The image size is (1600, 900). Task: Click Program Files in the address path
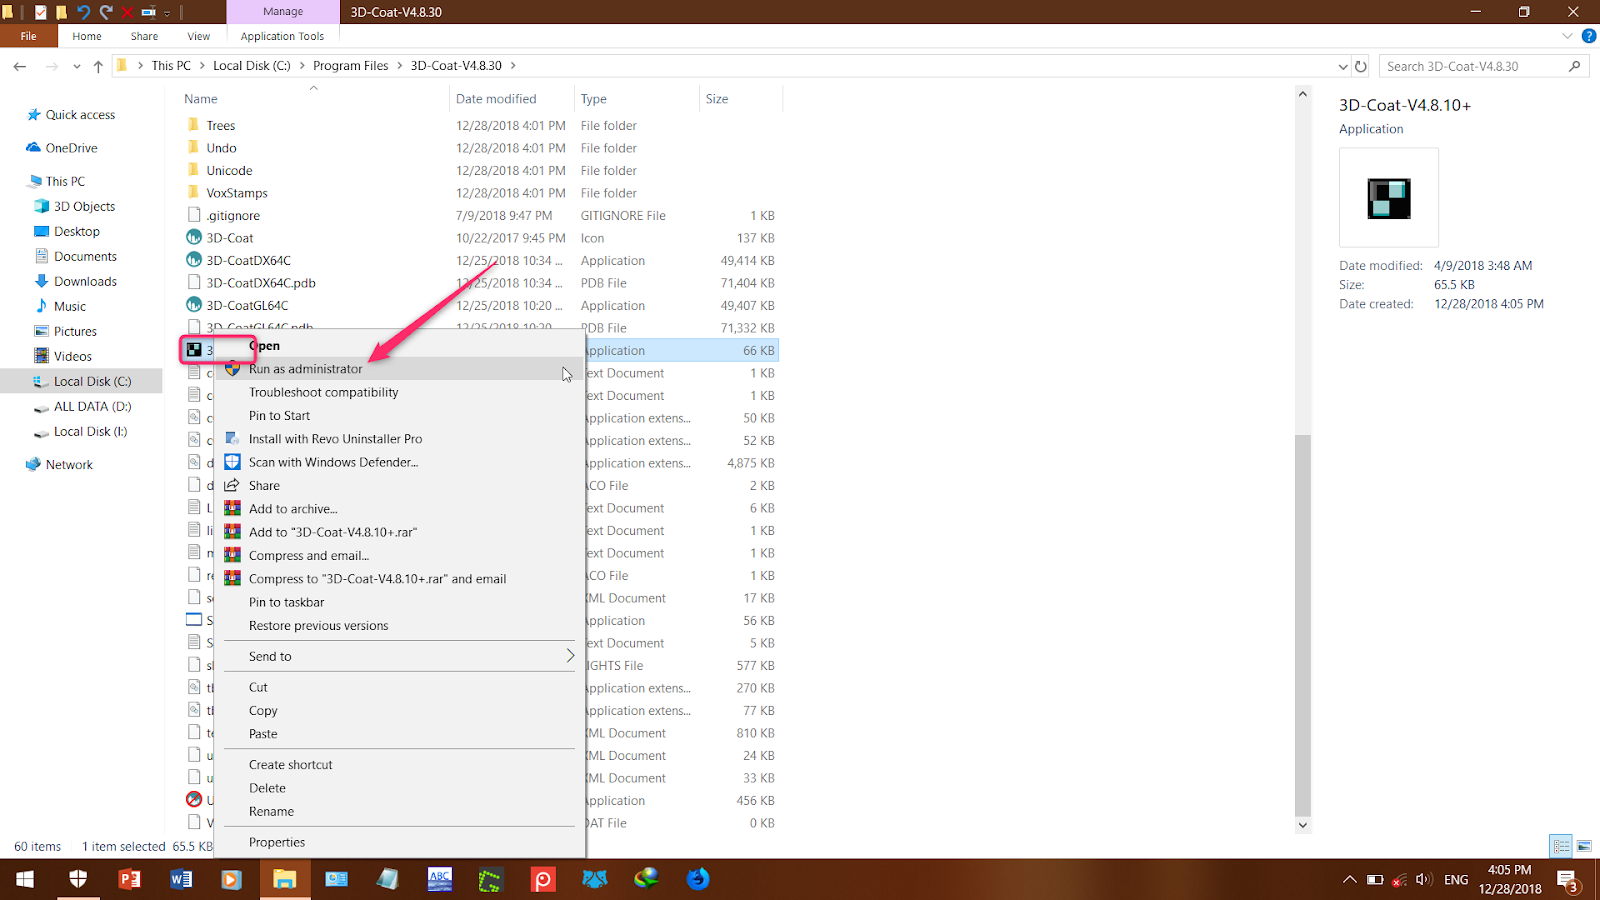click(x=350, y=66)
